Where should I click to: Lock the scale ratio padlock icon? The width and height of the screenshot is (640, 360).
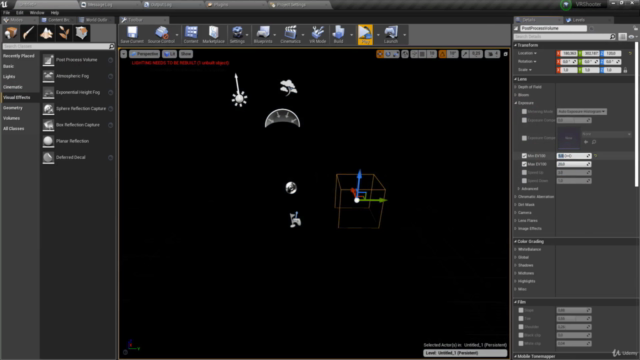[x=625, y=70]
